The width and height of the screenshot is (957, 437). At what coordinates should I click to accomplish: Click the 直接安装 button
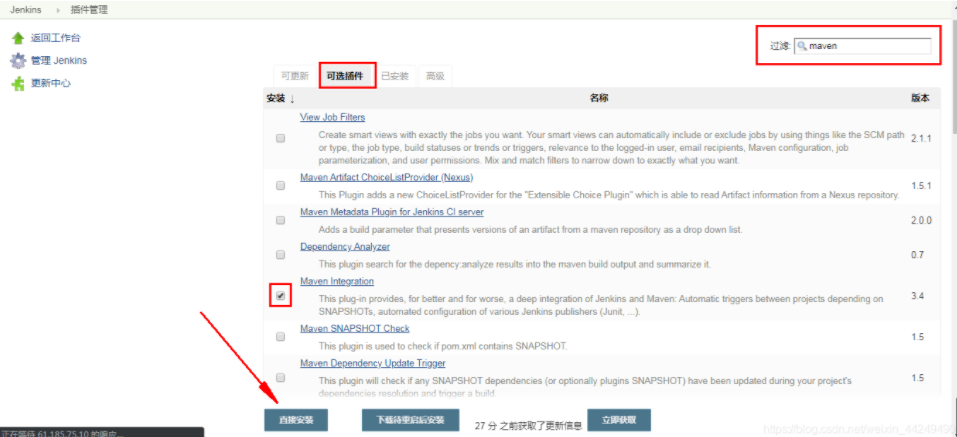pos(296,420)
